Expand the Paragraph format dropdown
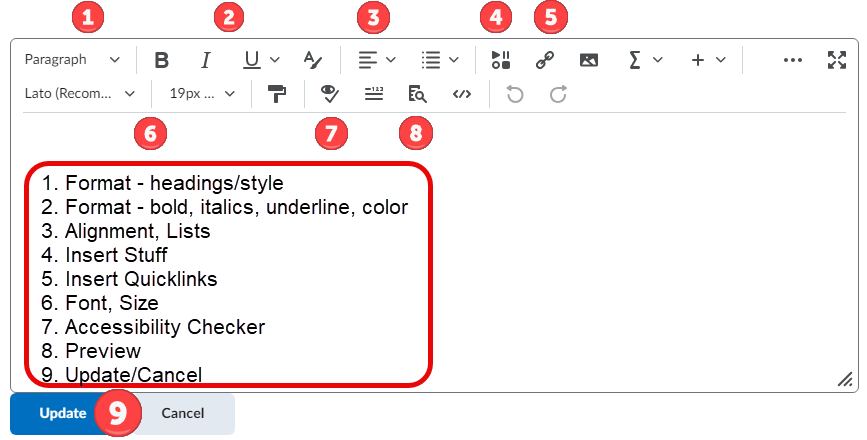This screenshot has width=867, height=440. pos(72,60)
